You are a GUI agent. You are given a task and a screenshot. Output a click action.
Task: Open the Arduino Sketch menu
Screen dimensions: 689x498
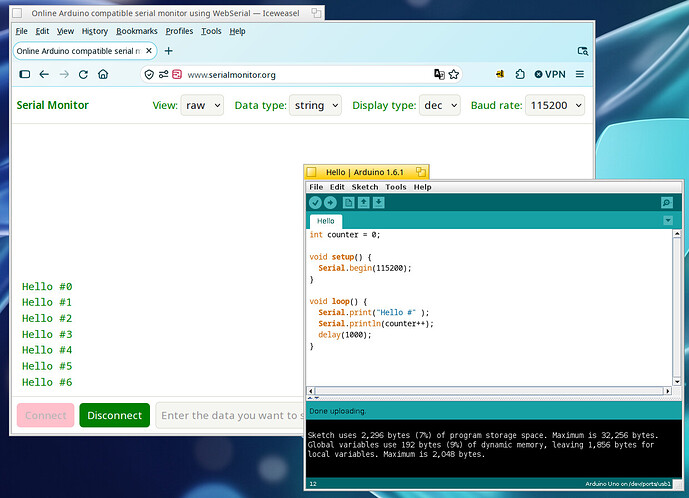(x=365, y=187)
